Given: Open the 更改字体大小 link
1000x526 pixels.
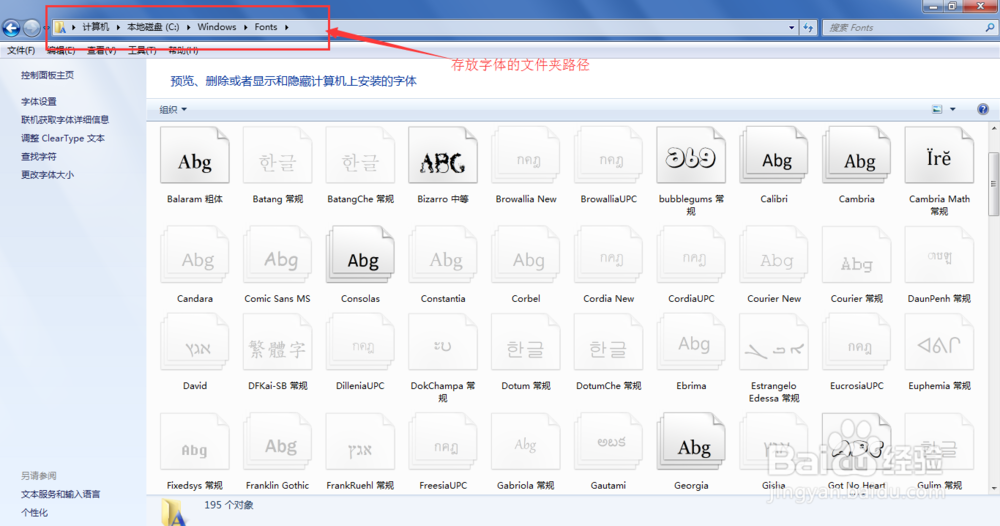Looking at the screenshot, I should (x=47, y=175).
